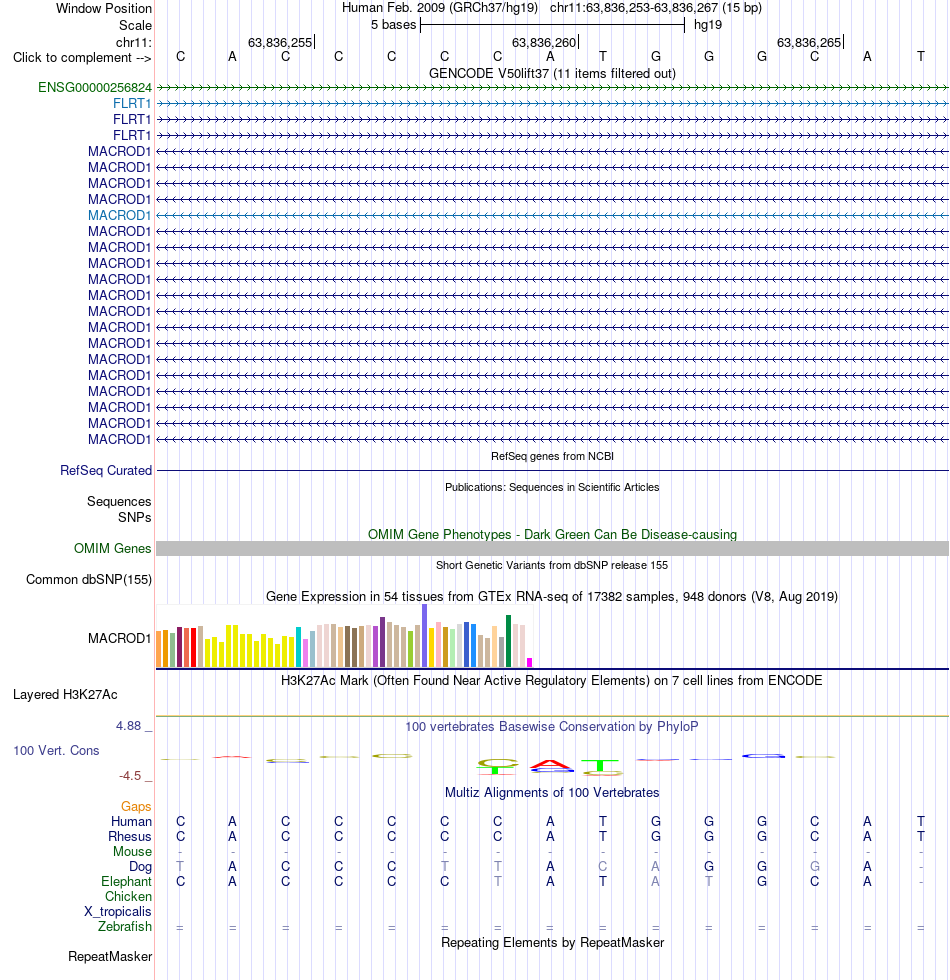The width and height of the screenshot is (950, 980).
Task: Click the Chicken species row label
Action: click(x=128, y=896)
